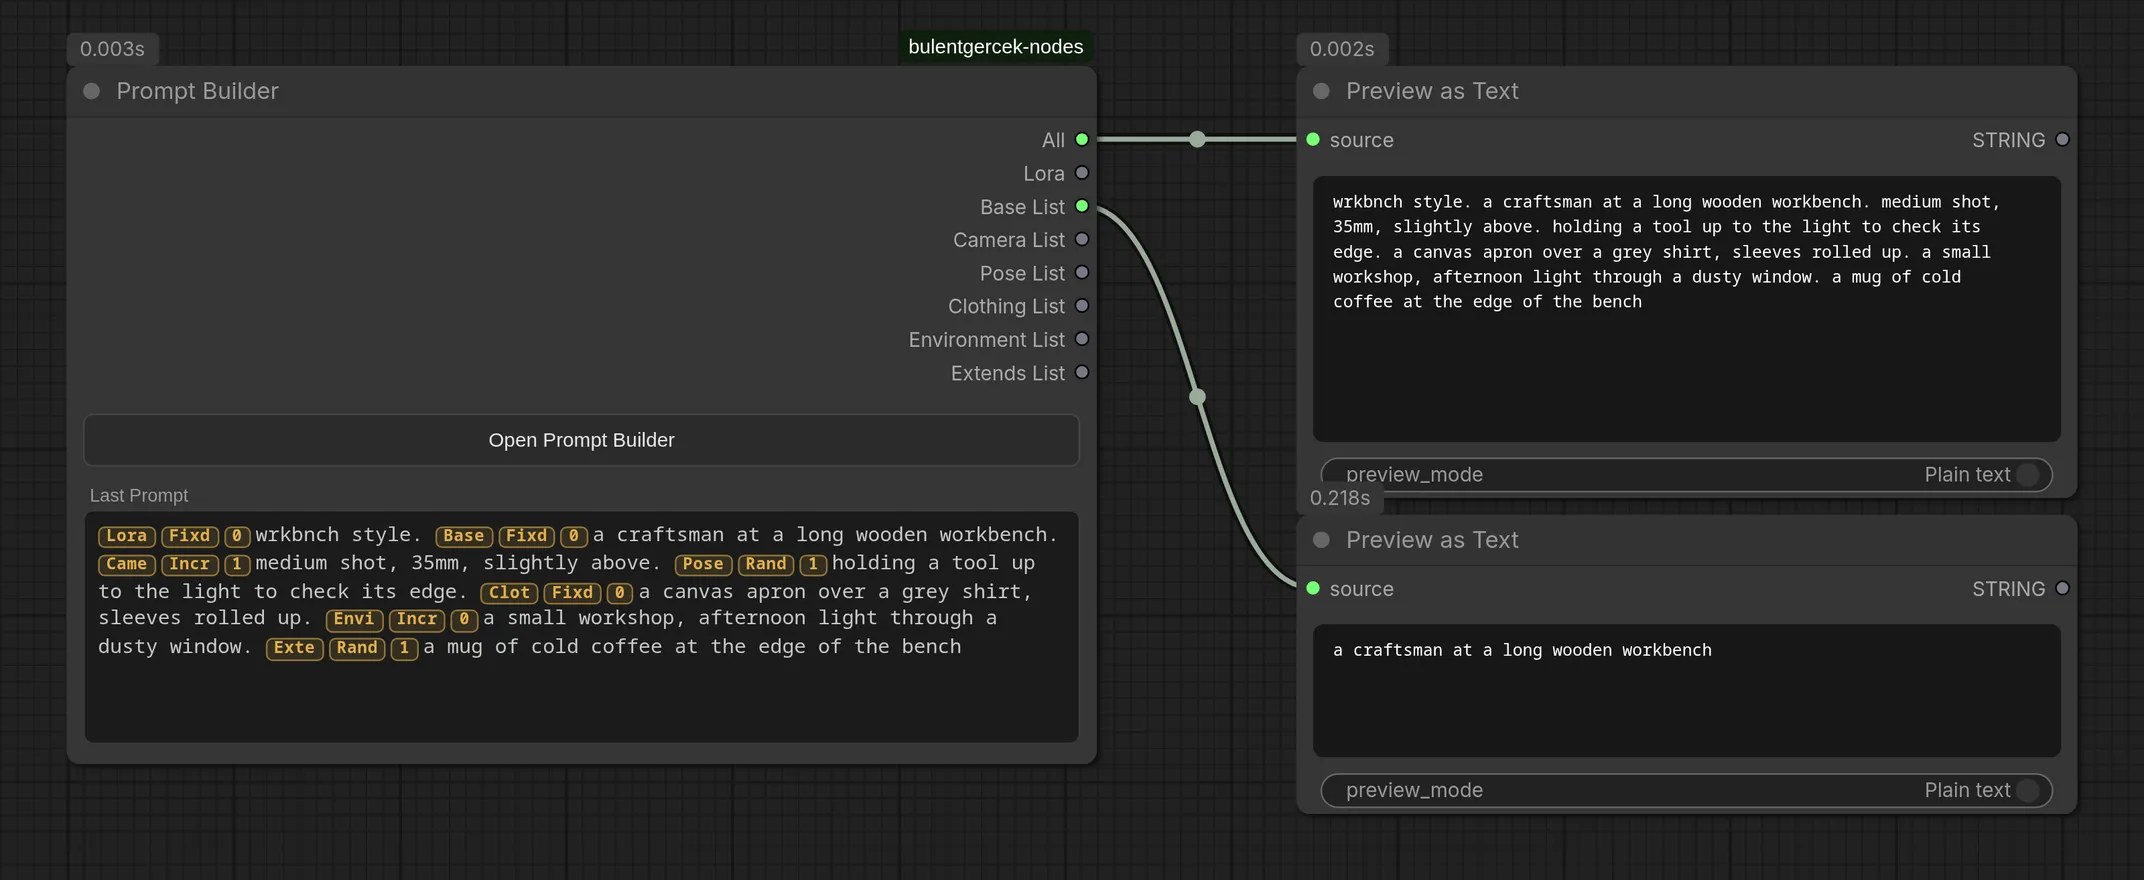Screen dimensions: 2144x880
Task: Click the Clothing List output socket
Action: [x=1081, y=305]
